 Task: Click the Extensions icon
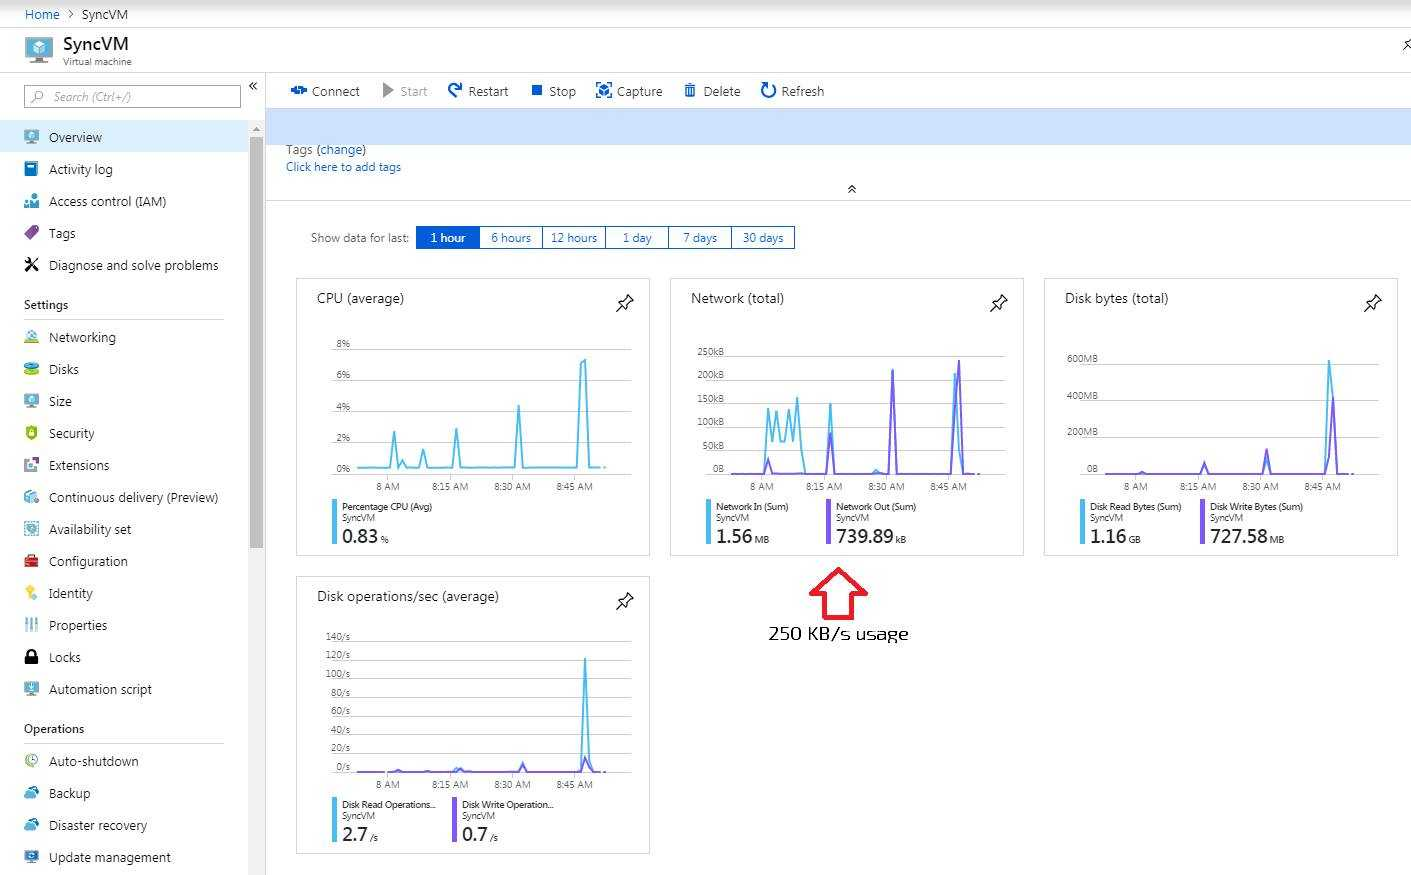click(32, 465)
